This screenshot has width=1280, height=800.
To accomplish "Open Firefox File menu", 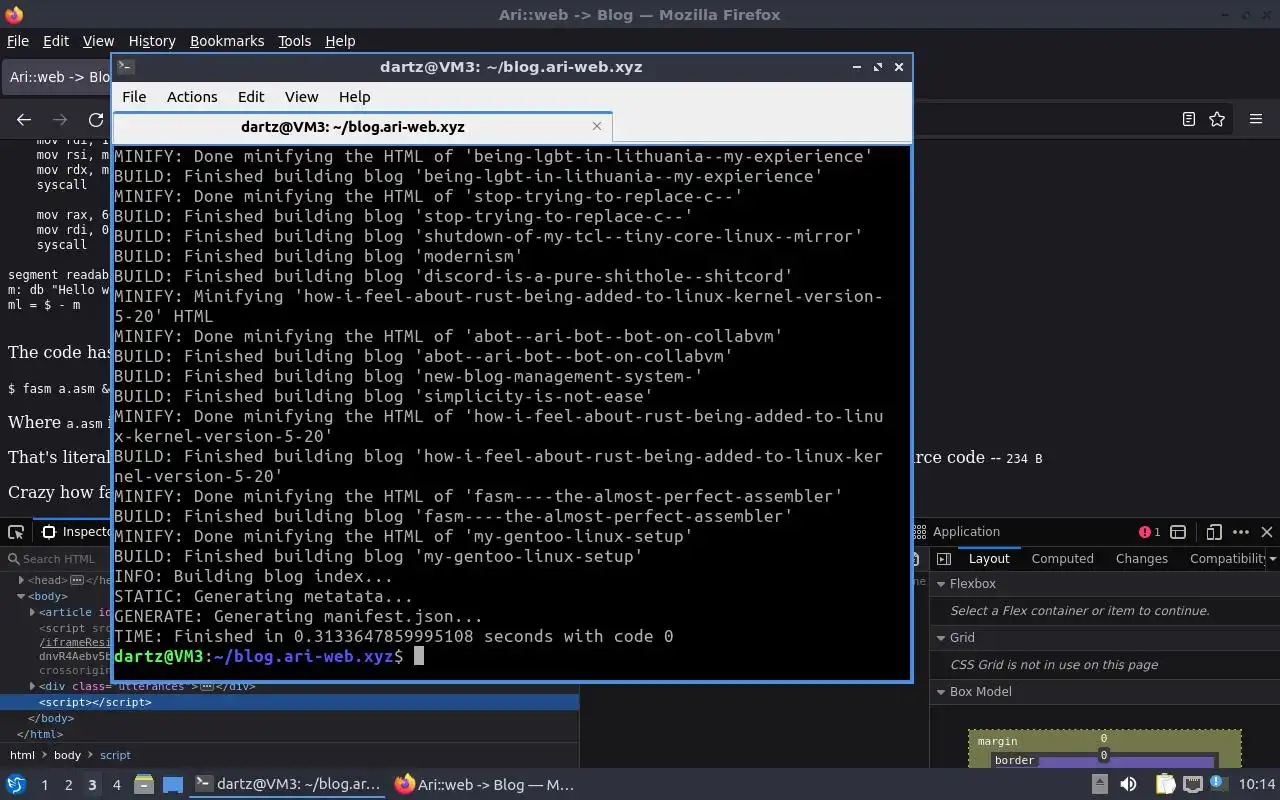I will pyautogui.click(x=18, y=41).
